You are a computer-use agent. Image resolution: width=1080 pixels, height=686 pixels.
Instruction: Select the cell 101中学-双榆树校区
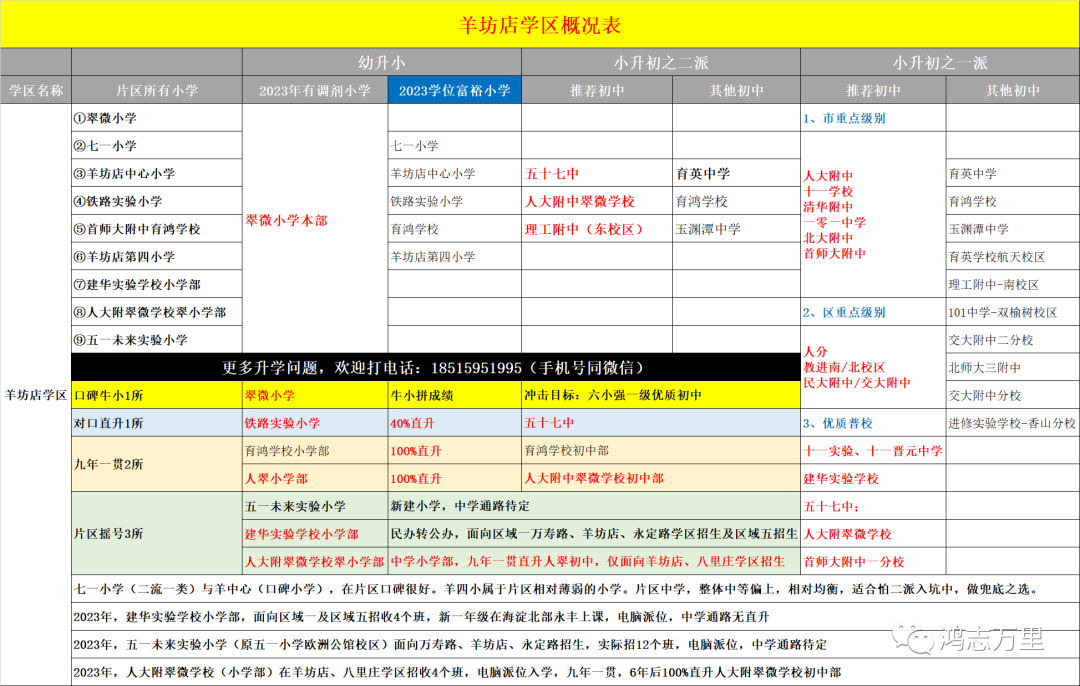(1012, 312)
